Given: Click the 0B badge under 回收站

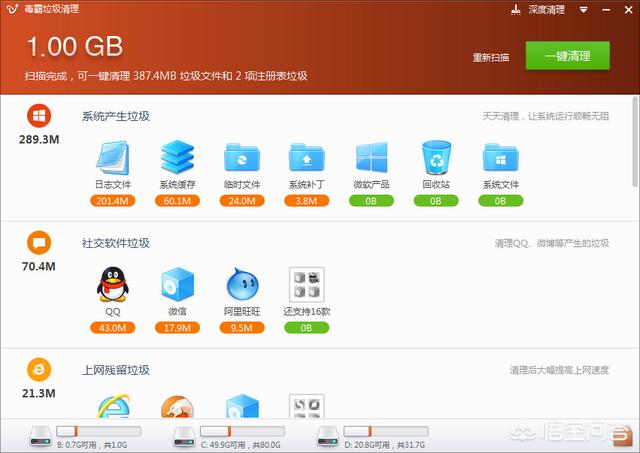Looking at the screenshot, I should tap(436, 201).
